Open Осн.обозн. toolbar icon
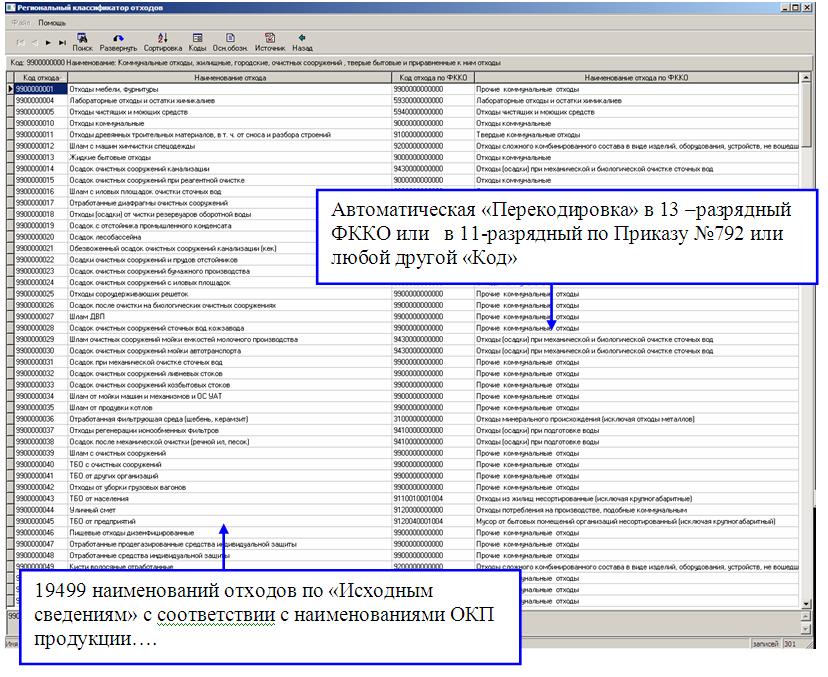 231,38
